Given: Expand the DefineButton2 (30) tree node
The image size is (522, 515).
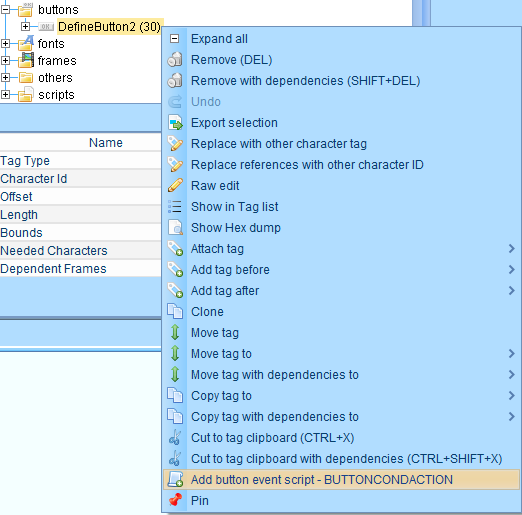Looking at the screenshot, I should [x=25, y=26].
